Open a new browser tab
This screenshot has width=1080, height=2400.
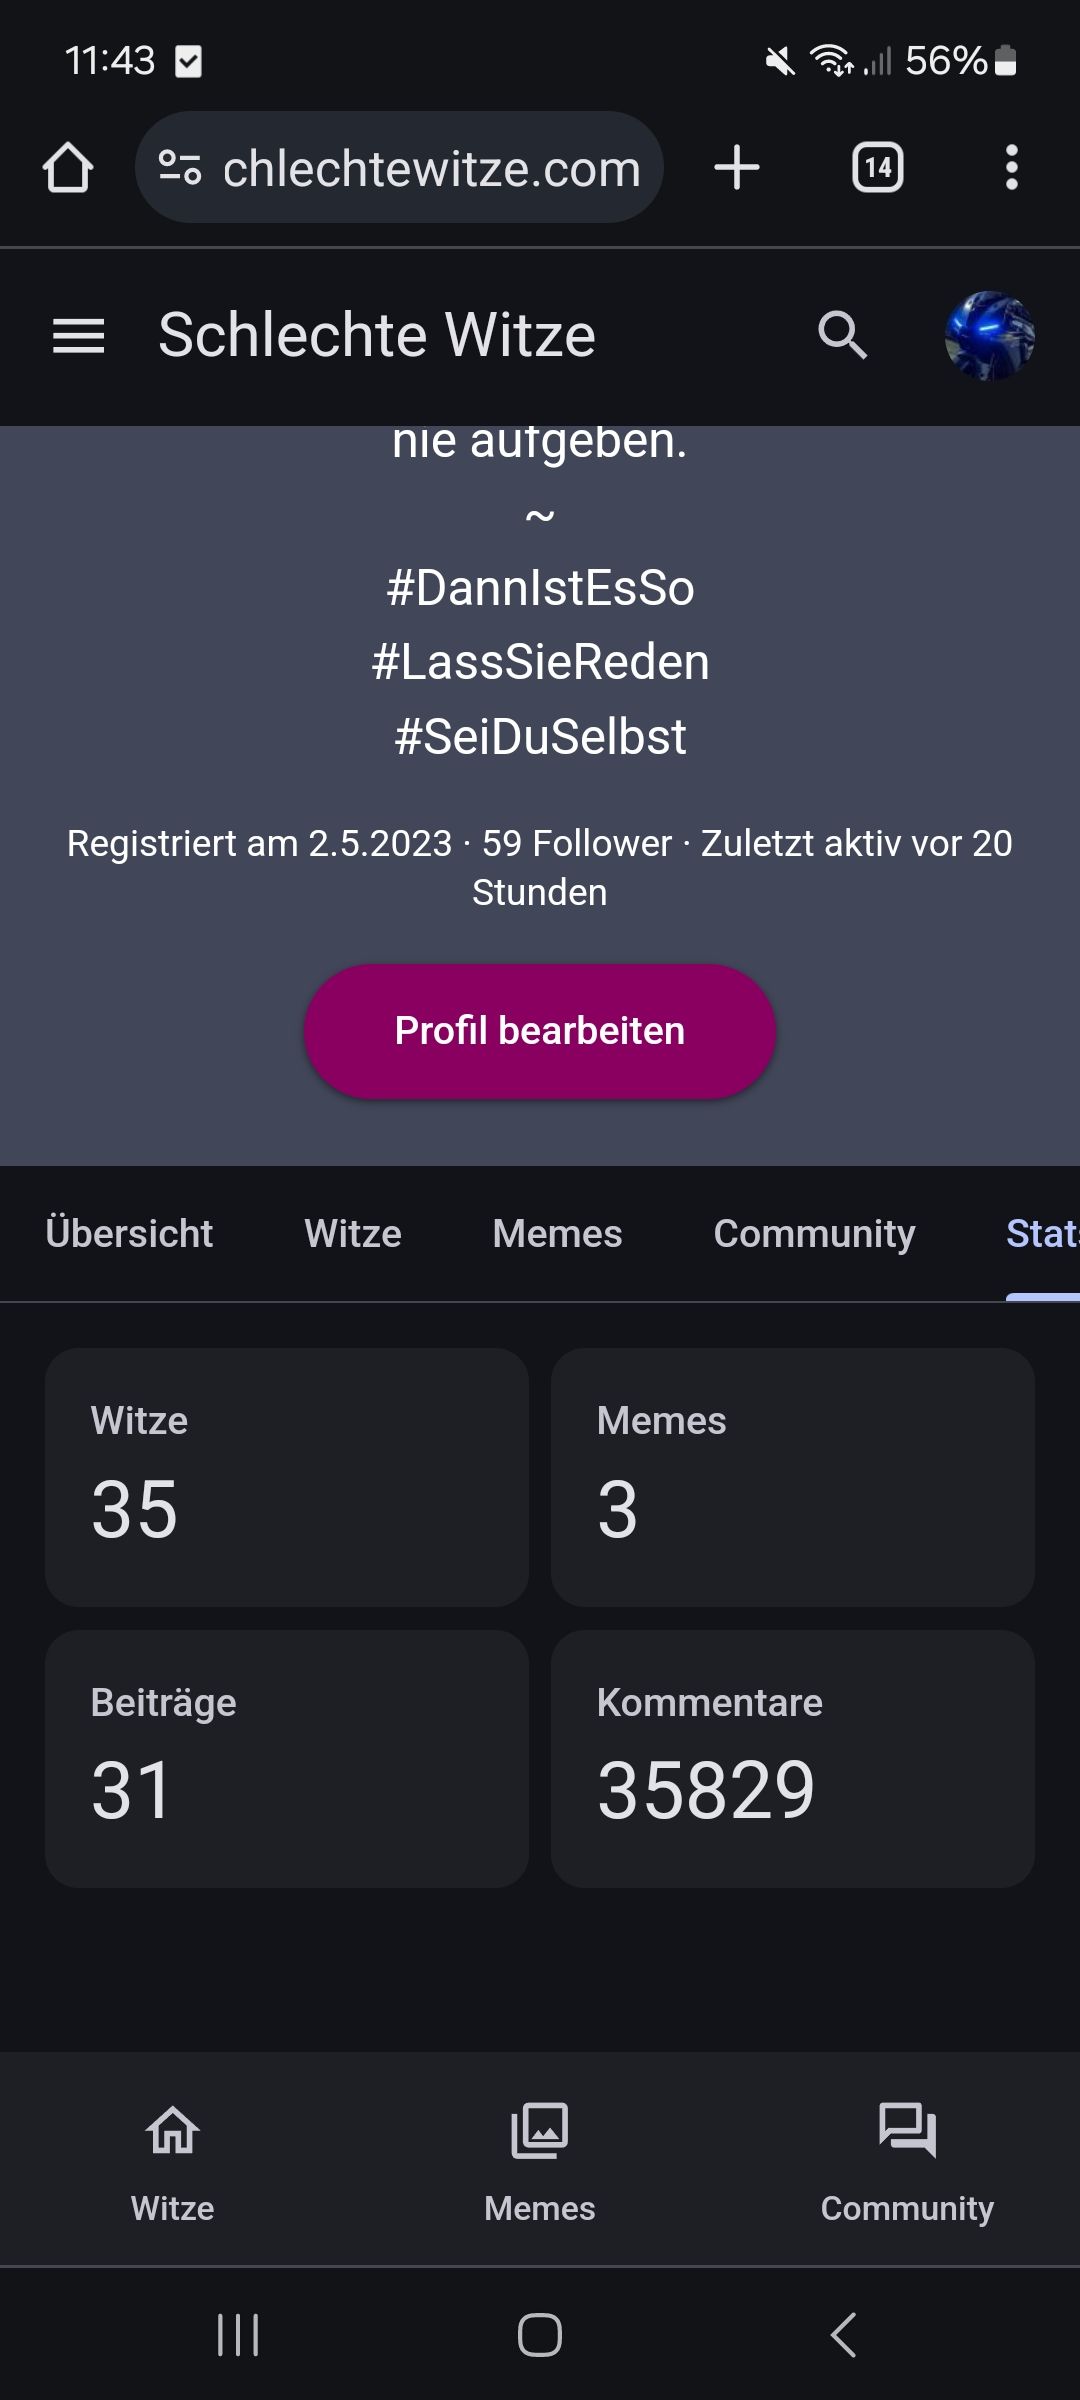(x=737, y=167)
